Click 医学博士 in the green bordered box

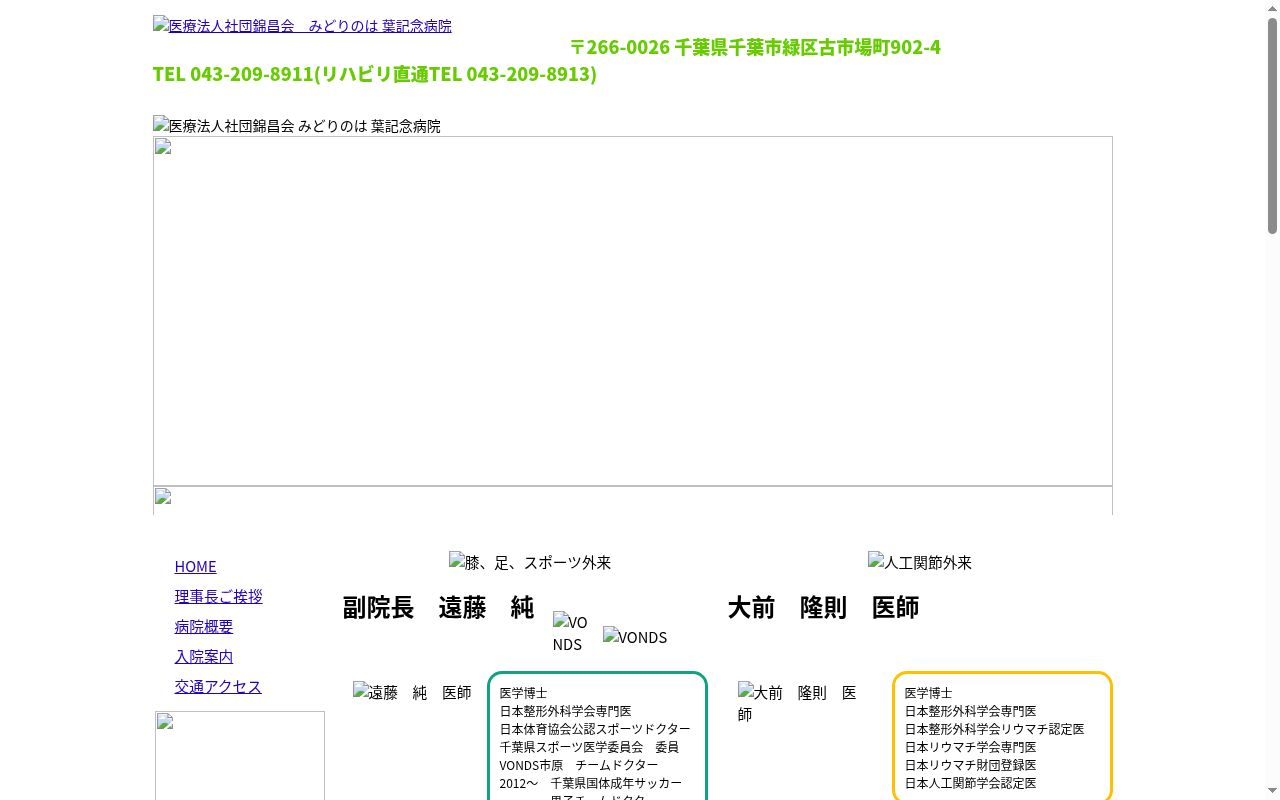click(524, 693)
